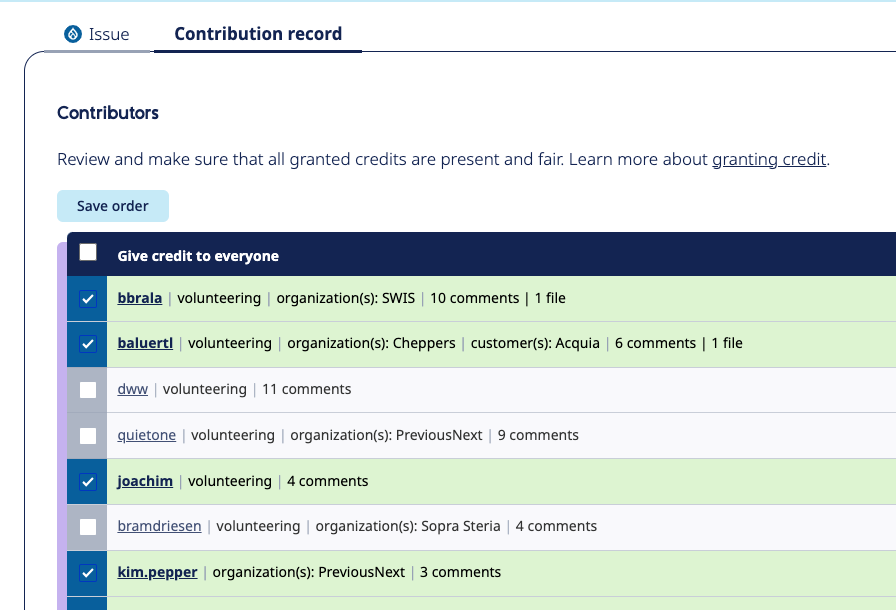Uncheck credit for kim.pepper
This screenshot has width=896, height=610.
coord(87,572)
